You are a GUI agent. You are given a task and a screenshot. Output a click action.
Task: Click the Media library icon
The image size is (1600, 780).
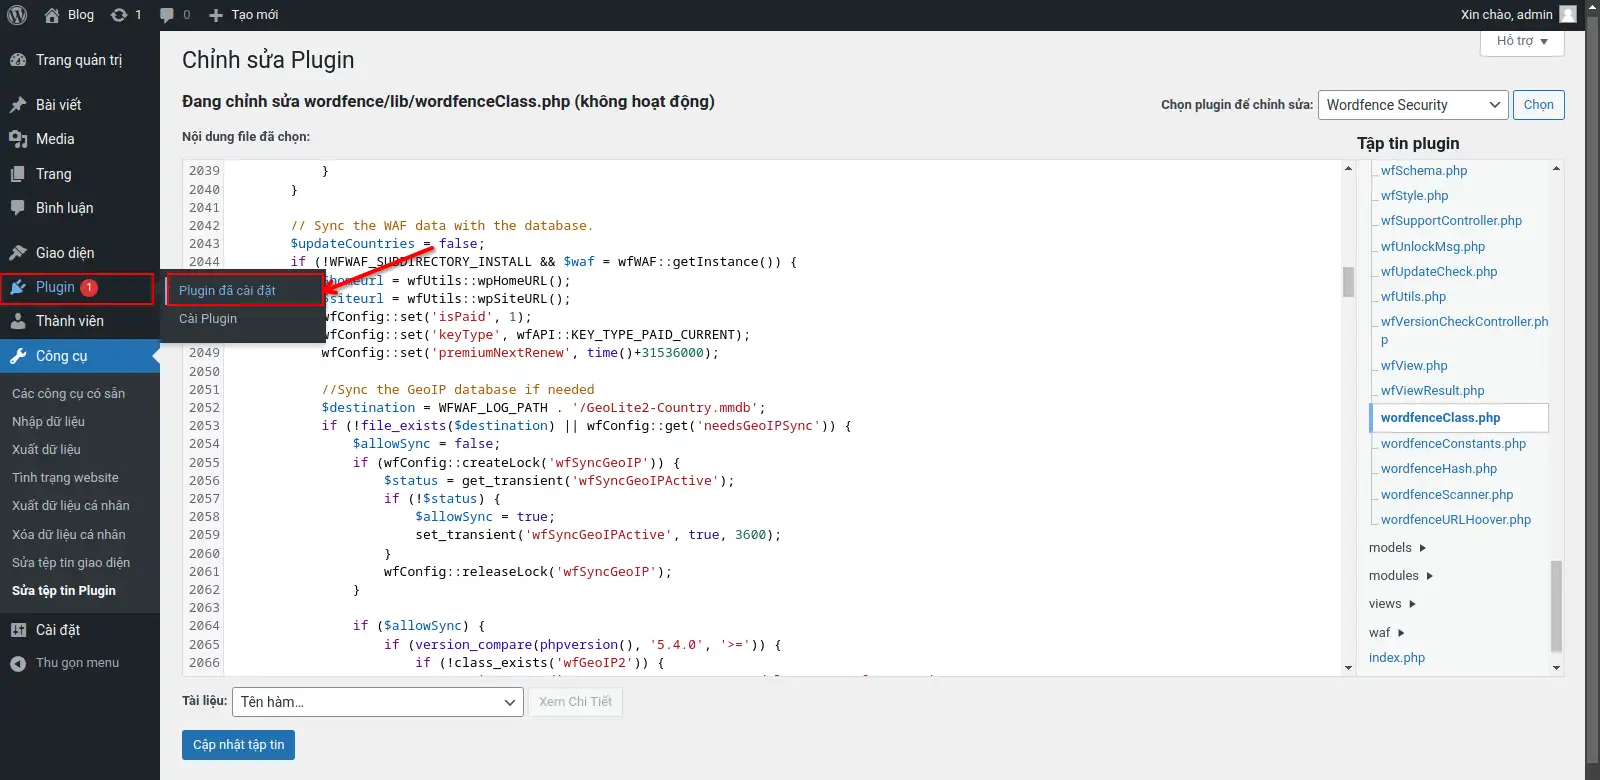pos(18,140)
